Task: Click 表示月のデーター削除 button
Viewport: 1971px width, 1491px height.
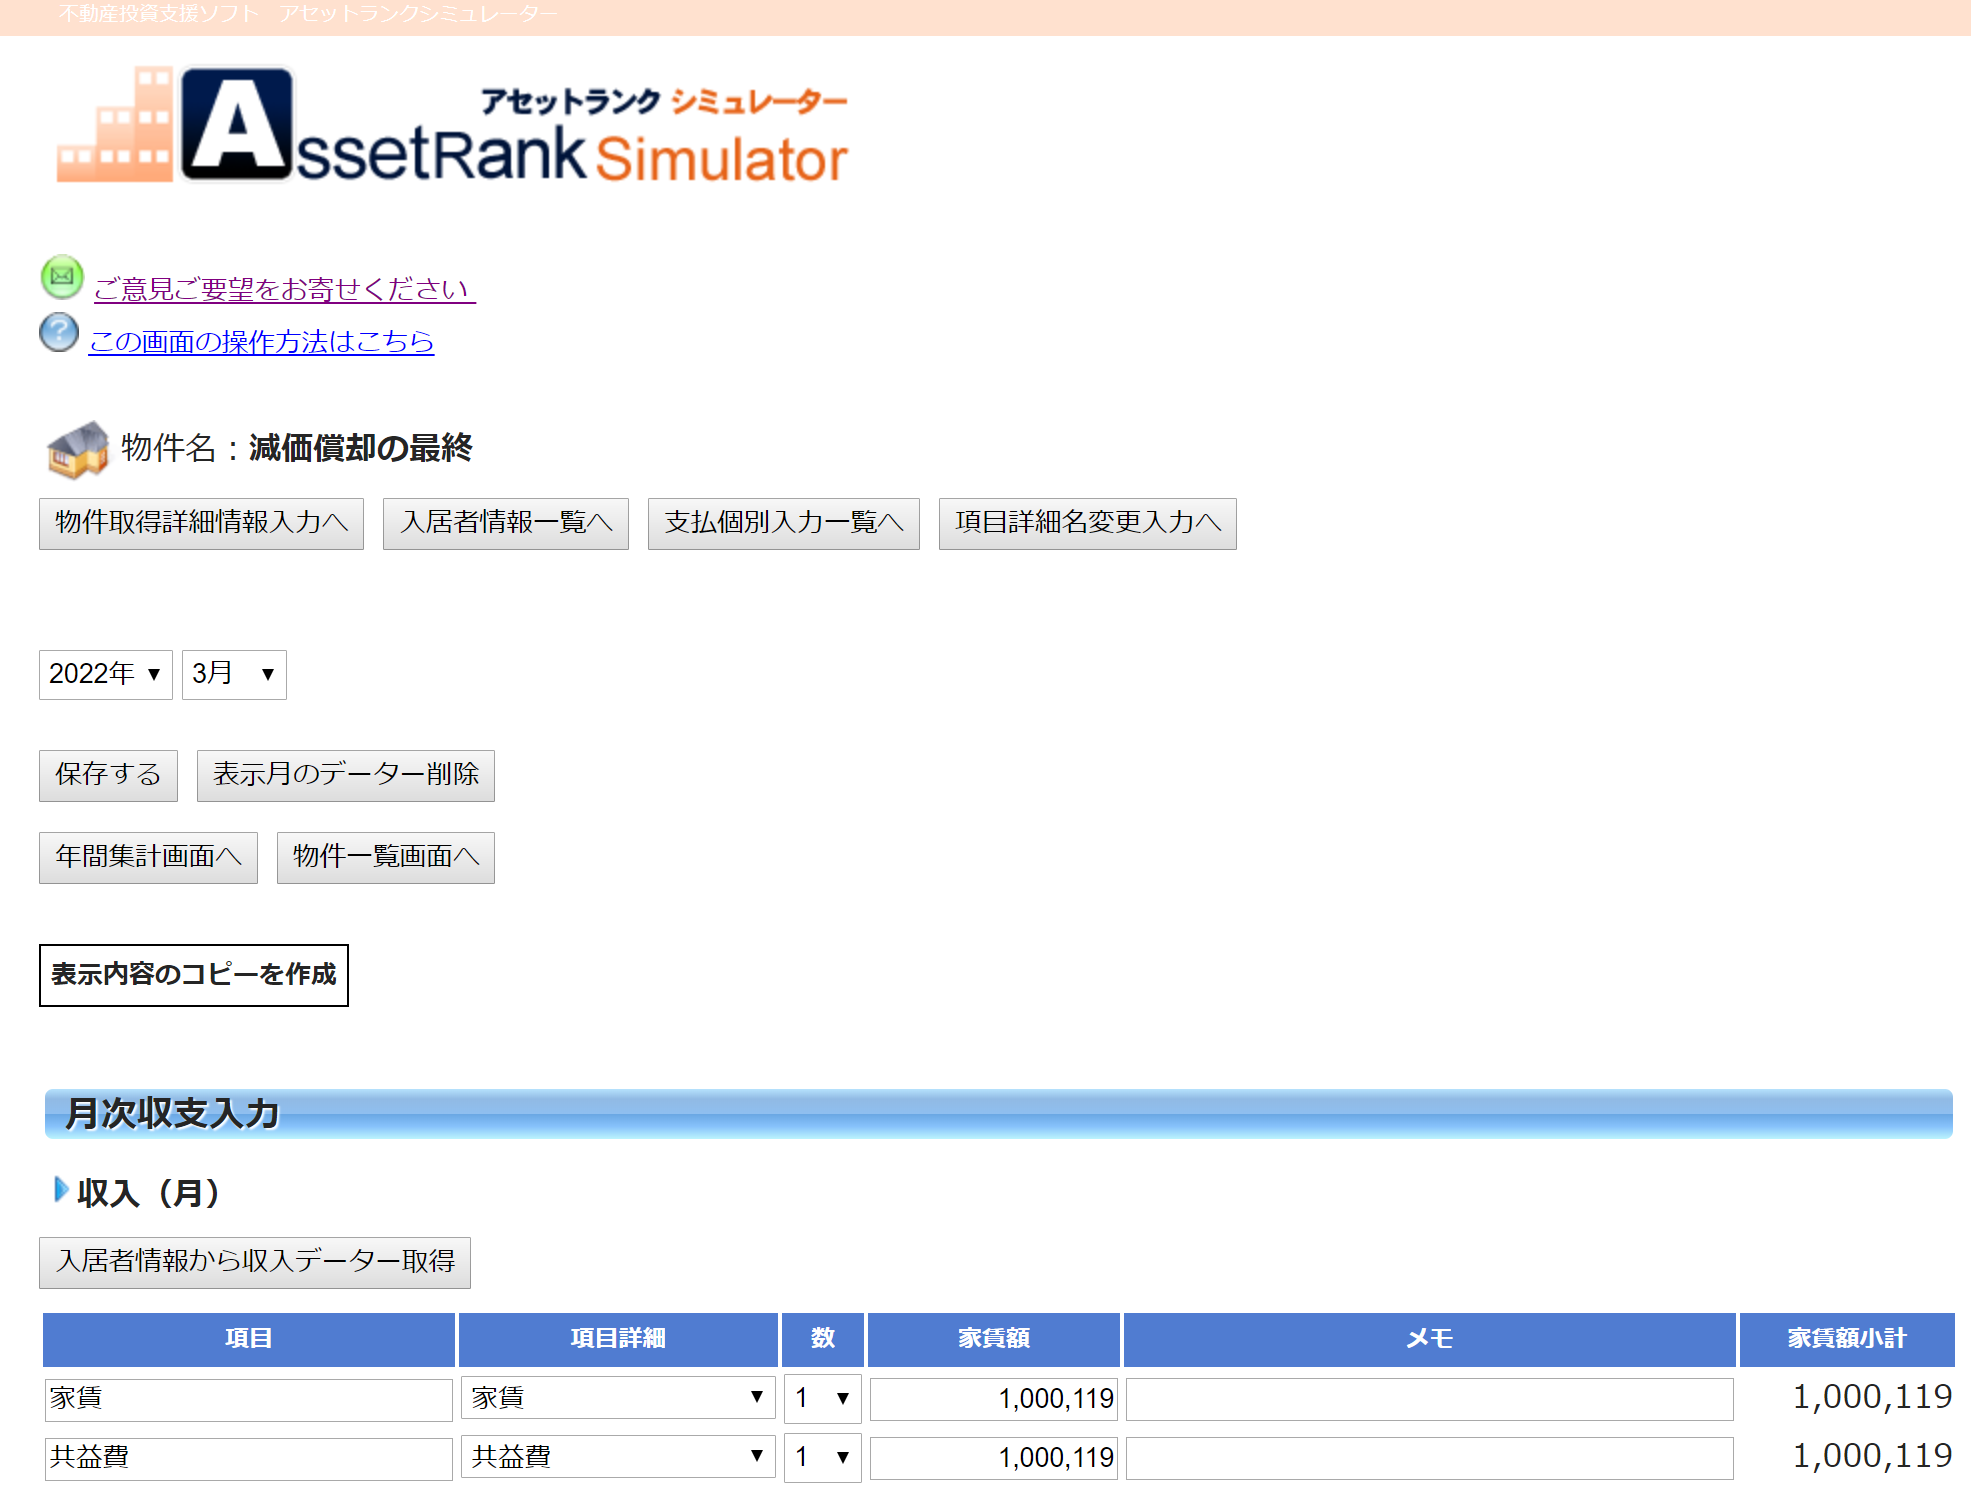Action: (x=345, y=775)
